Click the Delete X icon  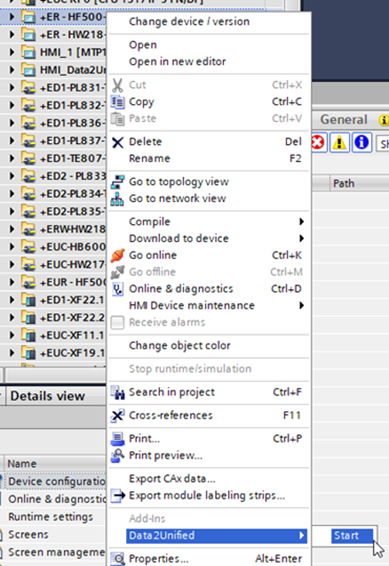(117, 142)
